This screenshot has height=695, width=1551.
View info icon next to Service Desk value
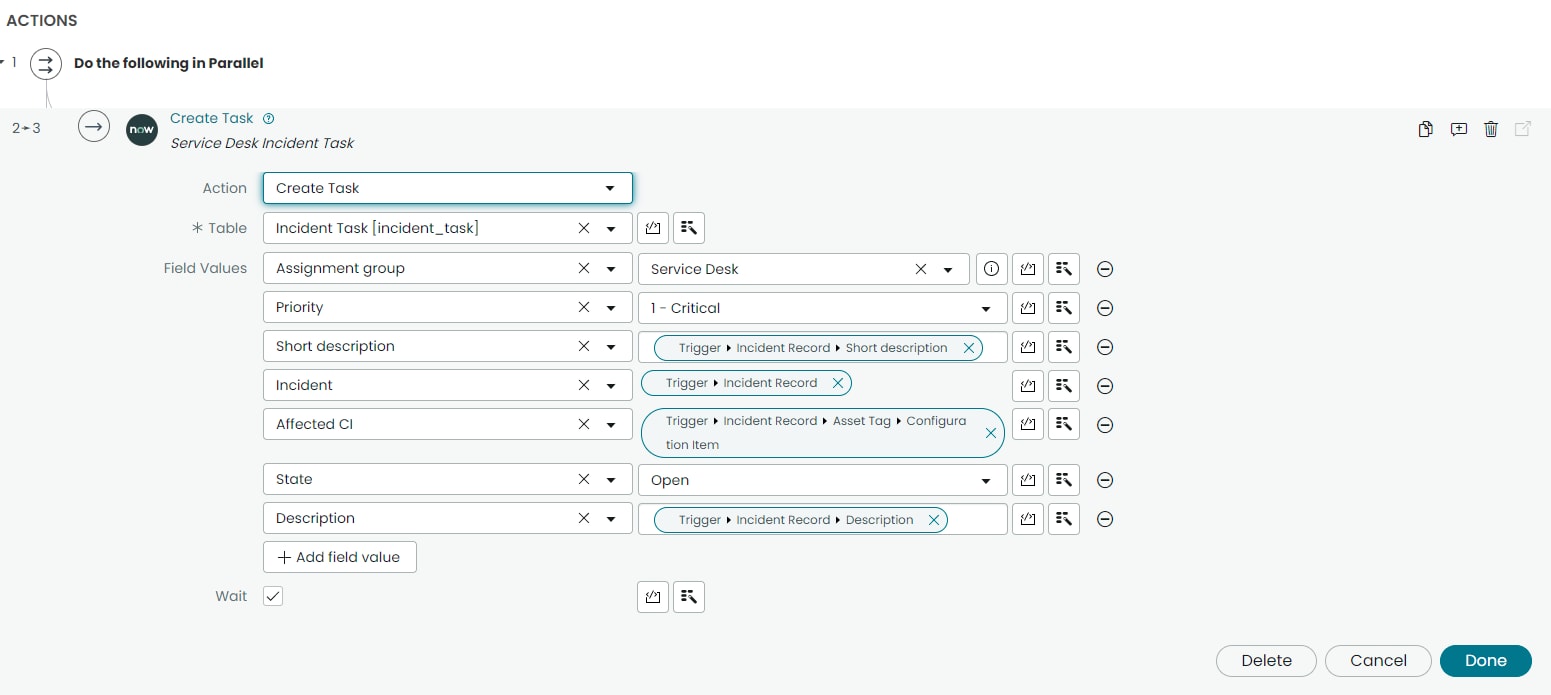point(991,268)
